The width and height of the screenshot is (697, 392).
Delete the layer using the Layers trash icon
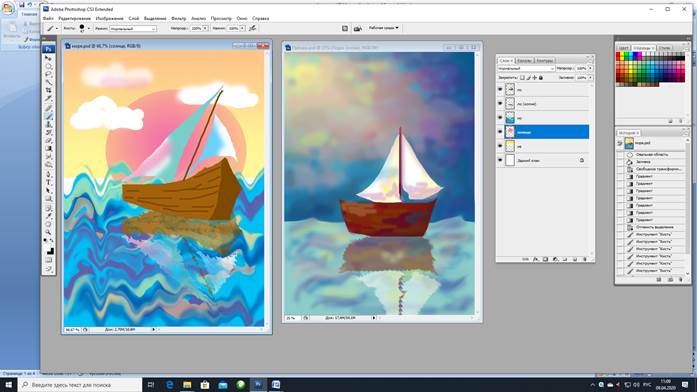tap(585, 259)
